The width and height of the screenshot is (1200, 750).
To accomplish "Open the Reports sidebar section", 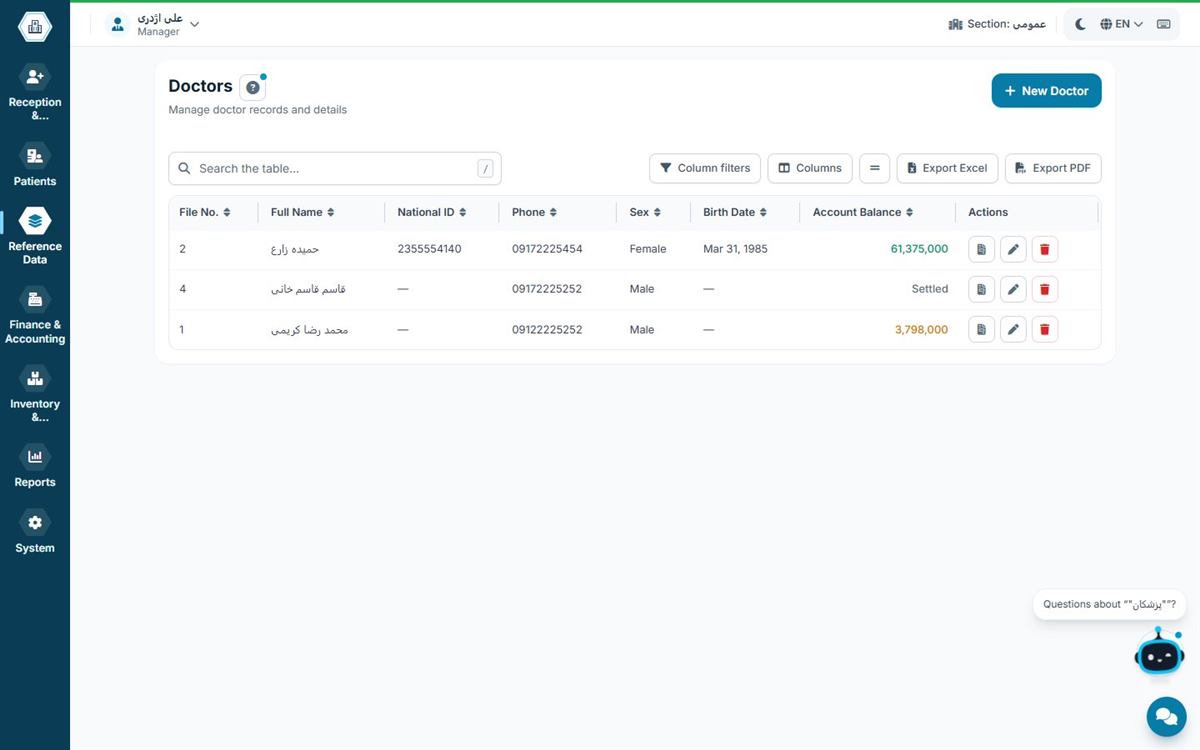I will point(35,466).
